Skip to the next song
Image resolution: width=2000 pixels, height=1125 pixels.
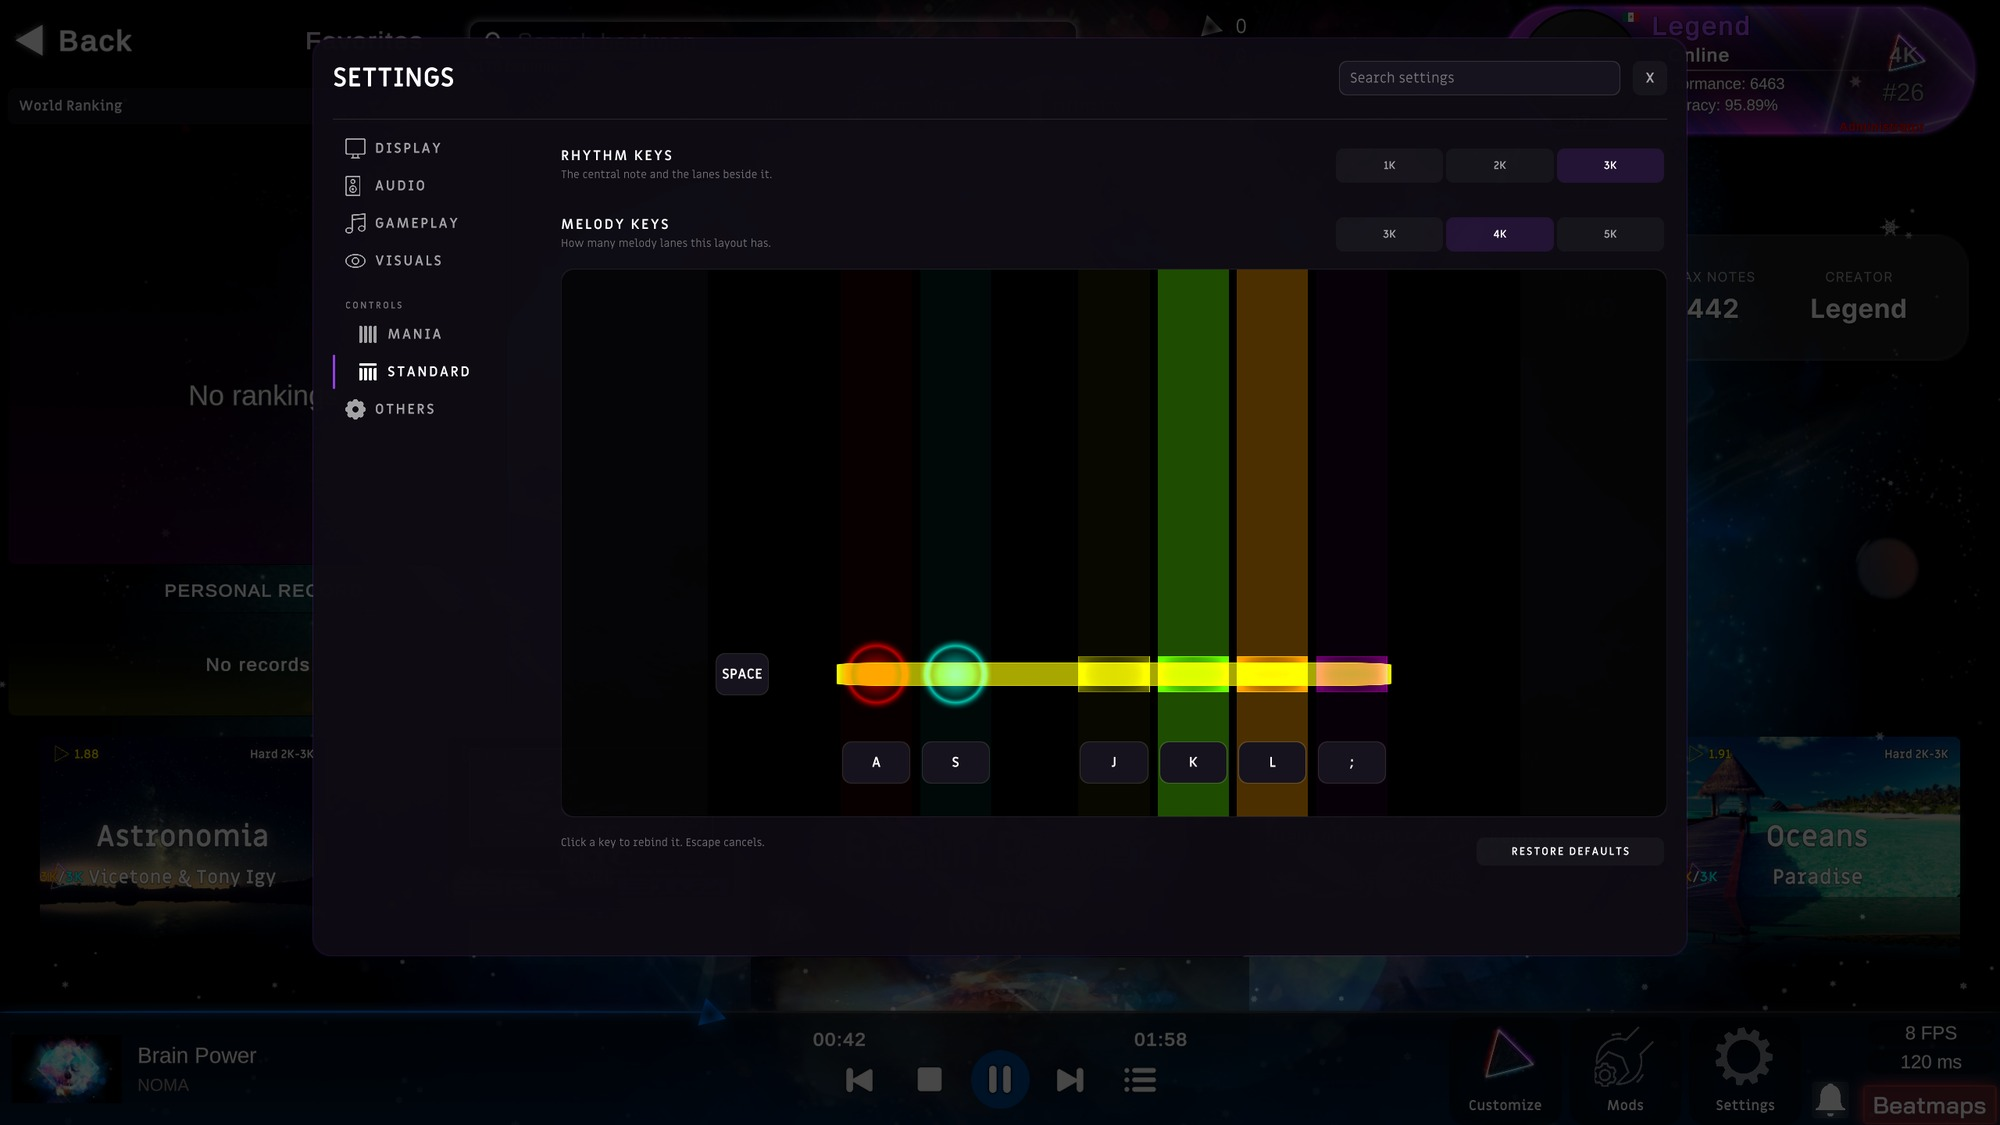click(1070, 1080)
